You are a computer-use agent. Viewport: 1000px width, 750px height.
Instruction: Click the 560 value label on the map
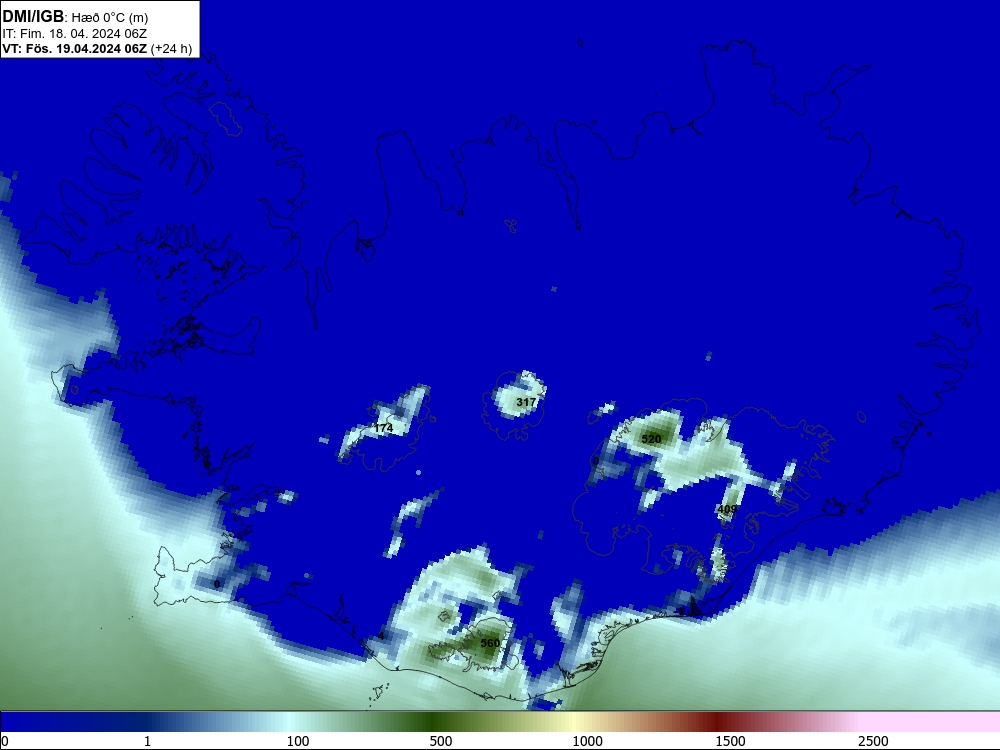(490, 643)
